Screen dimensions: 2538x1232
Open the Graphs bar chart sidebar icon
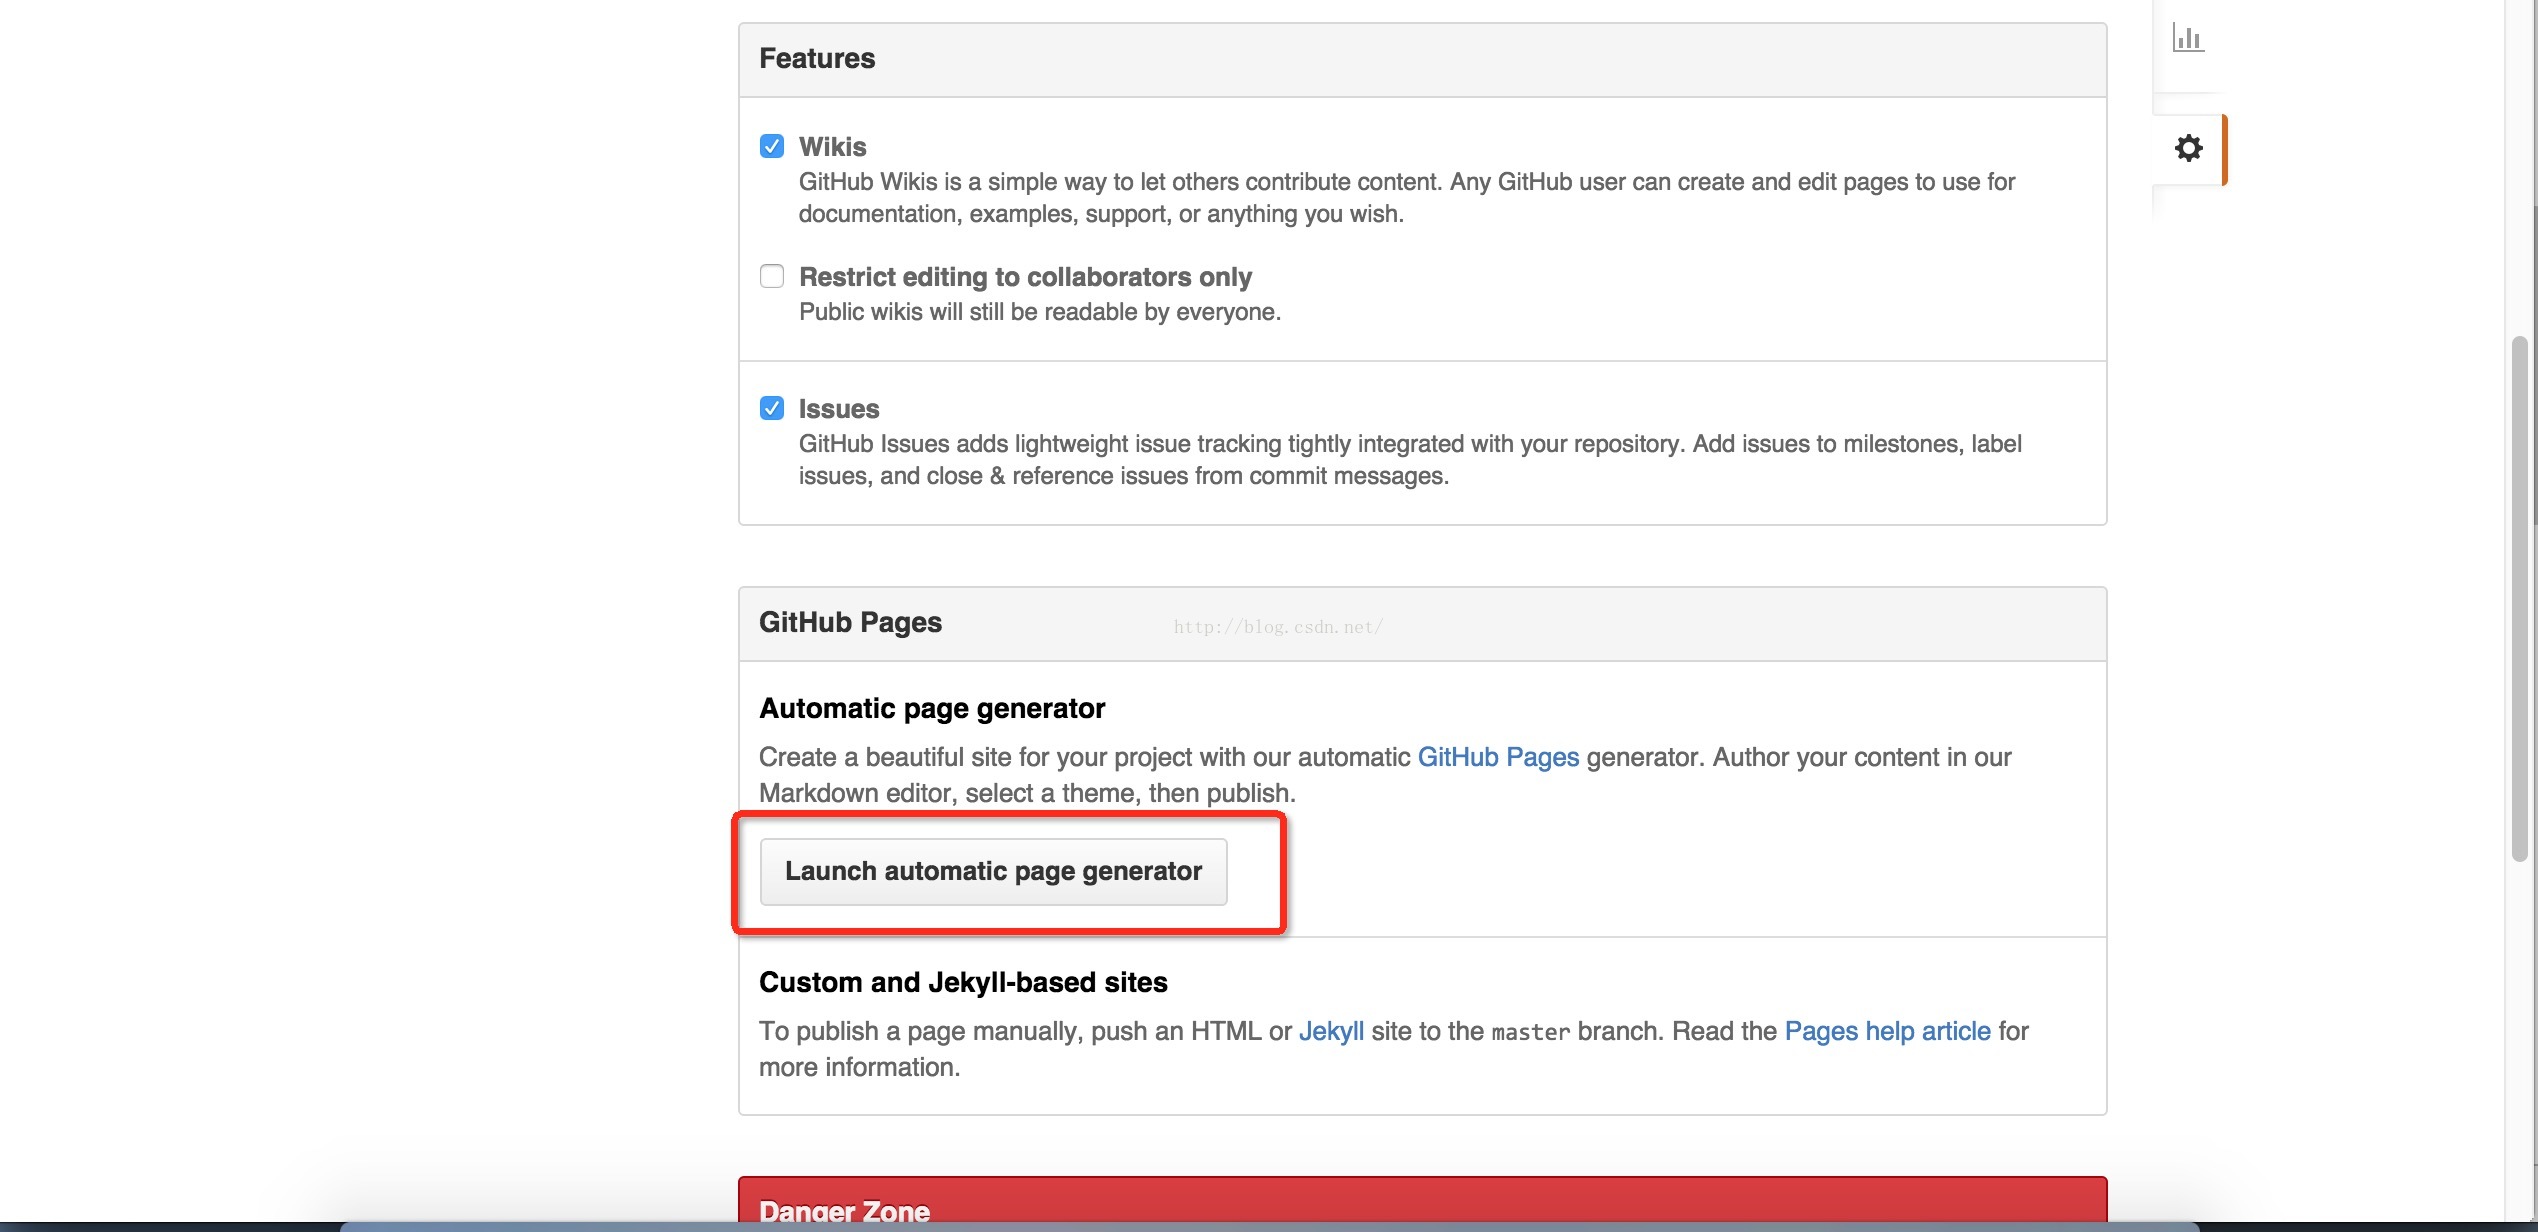coord(2188,39)
